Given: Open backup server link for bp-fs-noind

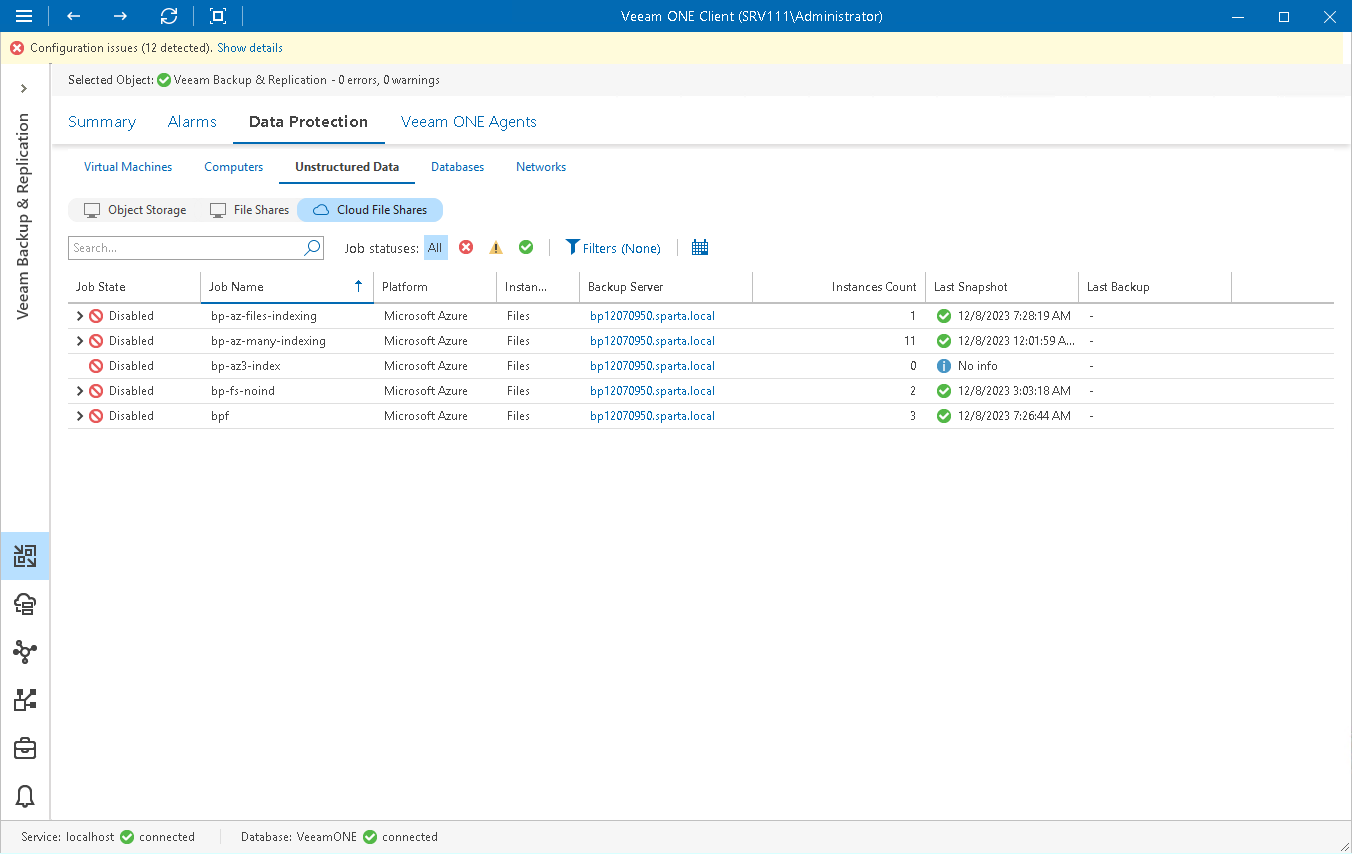Looking at the screenshot, I should pos(652,391).
